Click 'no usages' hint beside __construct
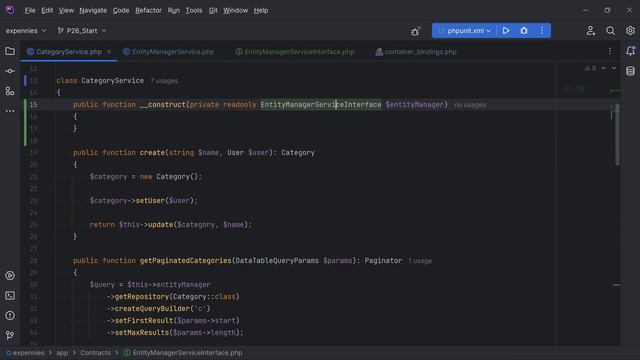This screenshot has height=360, width=640. pos(470,105)
